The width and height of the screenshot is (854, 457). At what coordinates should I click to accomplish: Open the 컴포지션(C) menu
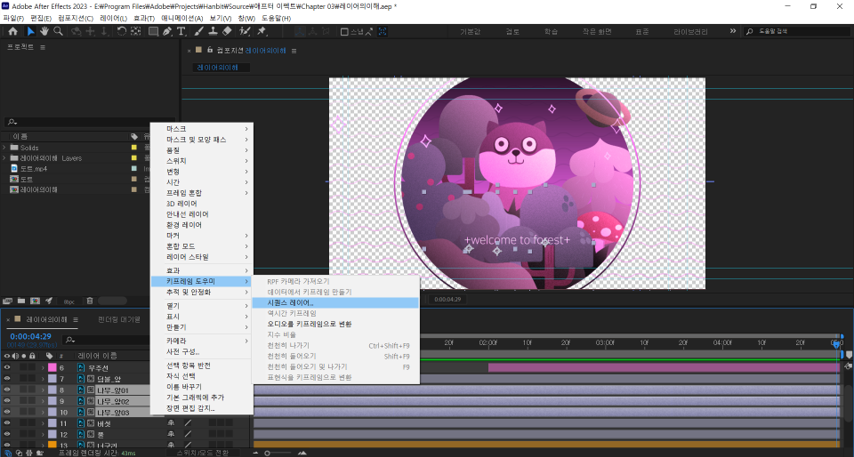point(74,18)
